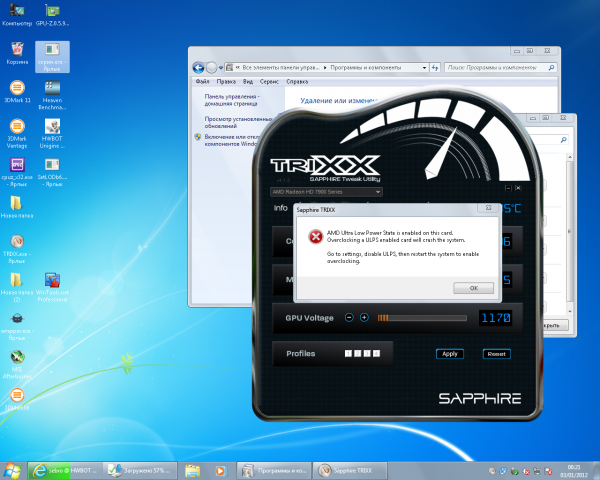
Task: Minimize the TRIXX utility window
Action: click(508, 188)
